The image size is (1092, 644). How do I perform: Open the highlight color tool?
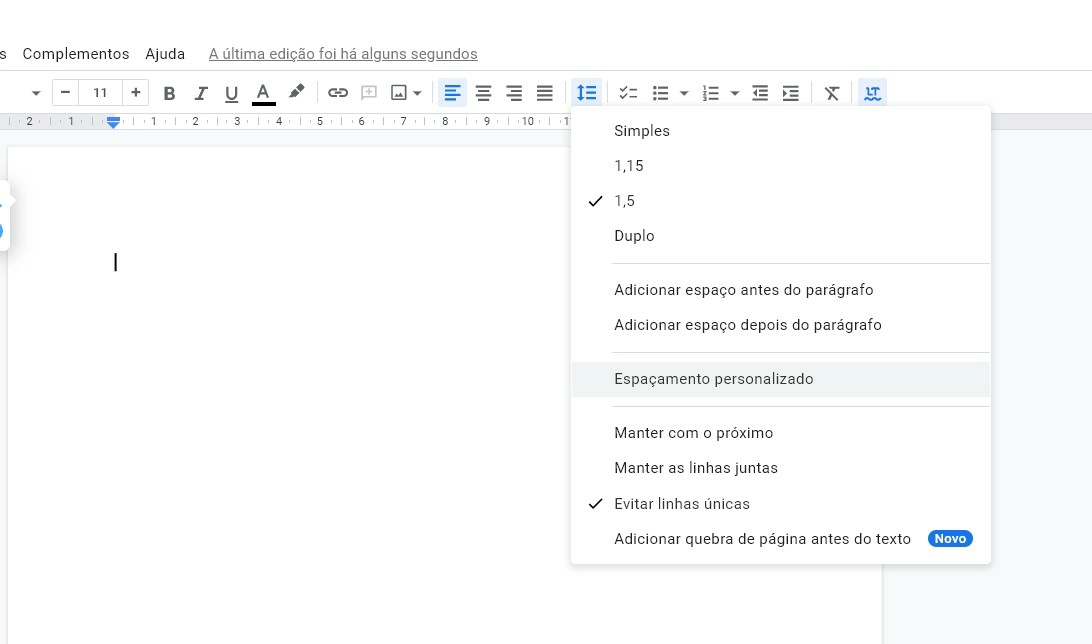[296, 92]
